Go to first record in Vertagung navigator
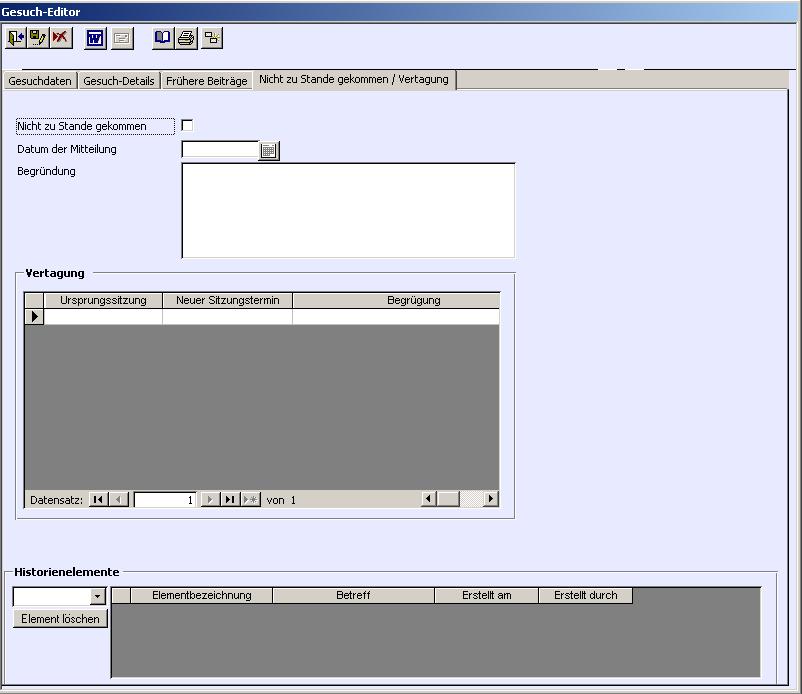 coord(98,499)
